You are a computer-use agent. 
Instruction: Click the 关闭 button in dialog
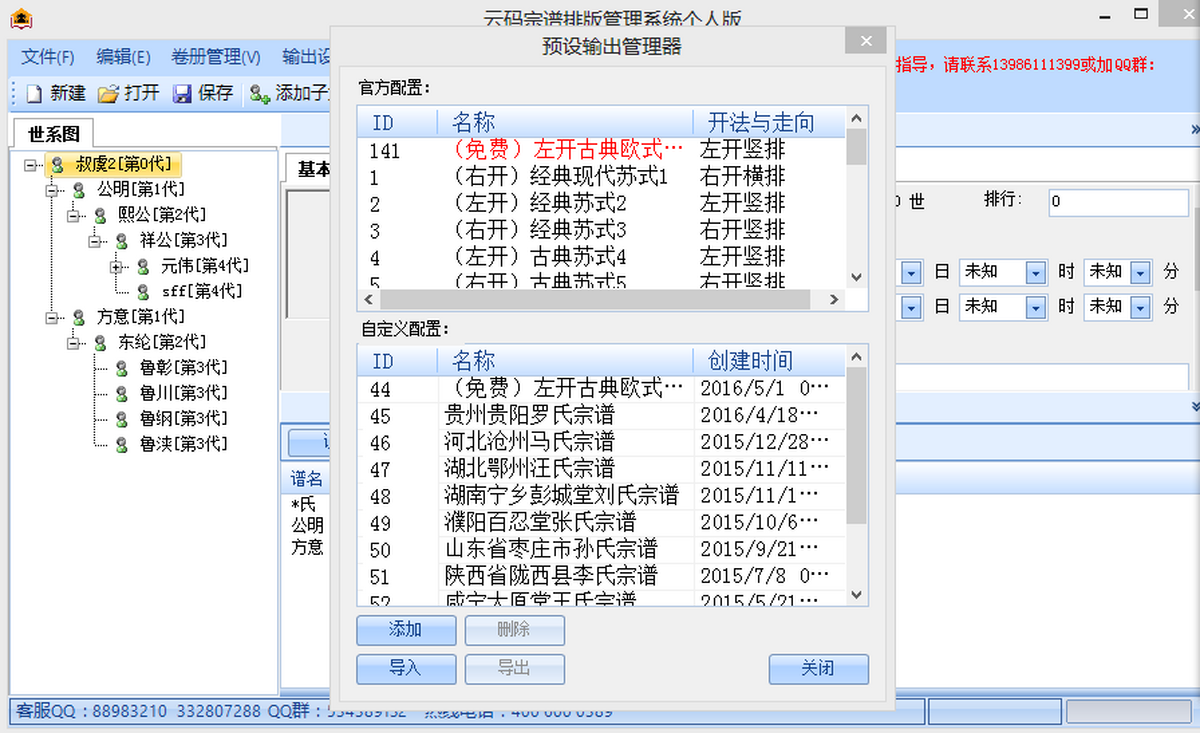pos(818,669)
